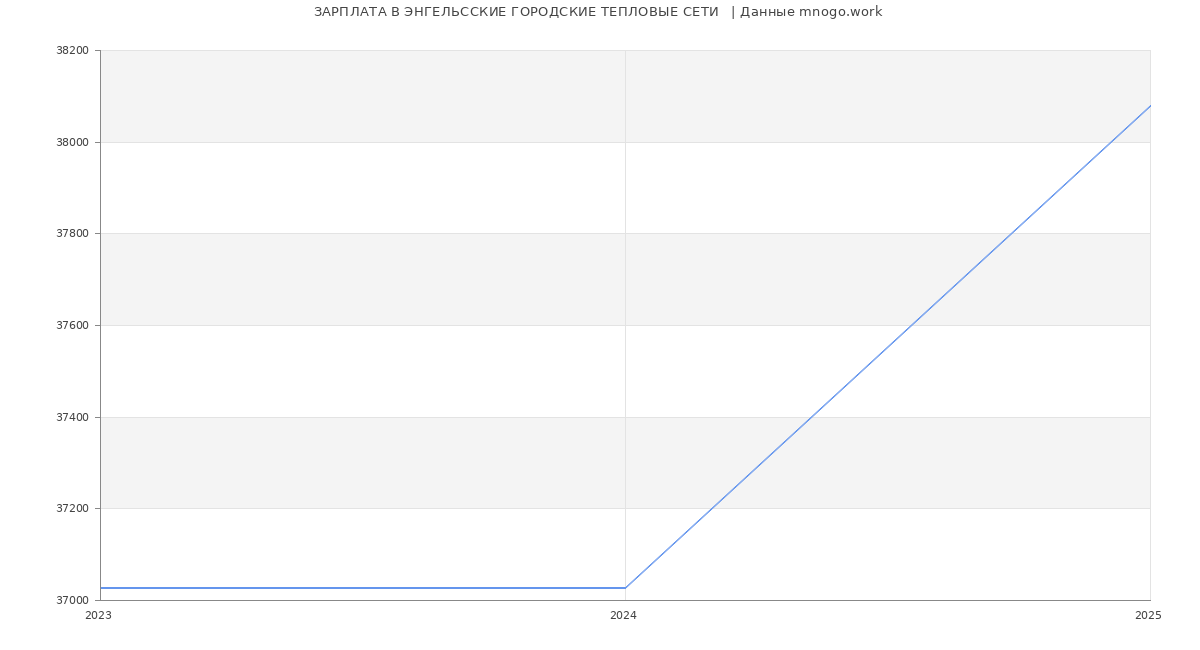Select the 37600 y-axis label
1200x650 pixels.
pyautogui.click(x=72, y=326)
